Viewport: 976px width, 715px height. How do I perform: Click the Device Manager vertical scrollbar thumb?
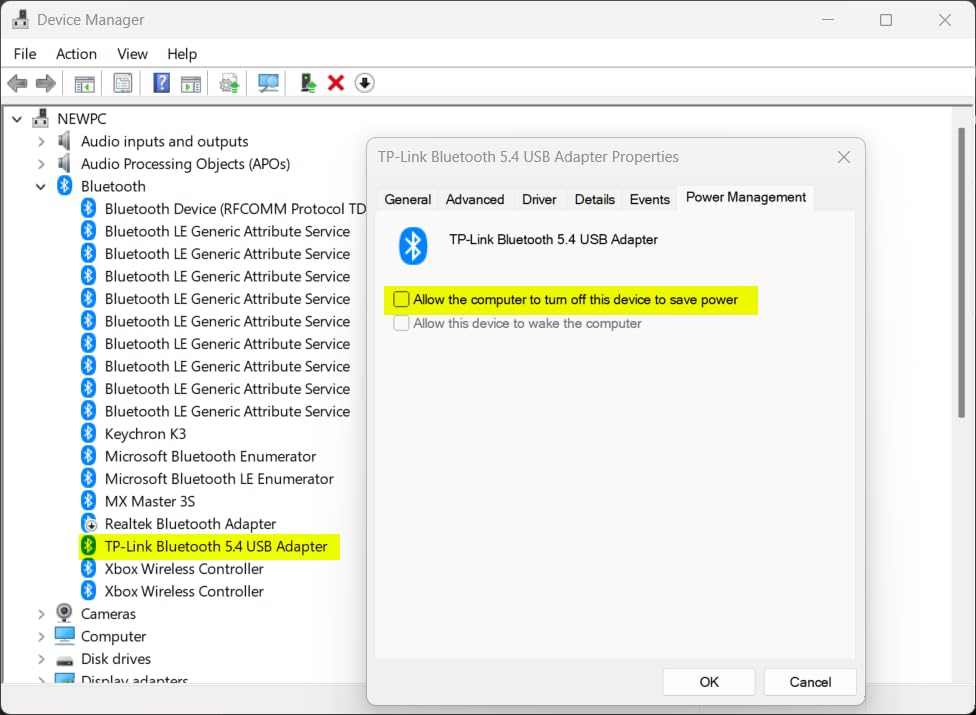click(x=961, y=273)
